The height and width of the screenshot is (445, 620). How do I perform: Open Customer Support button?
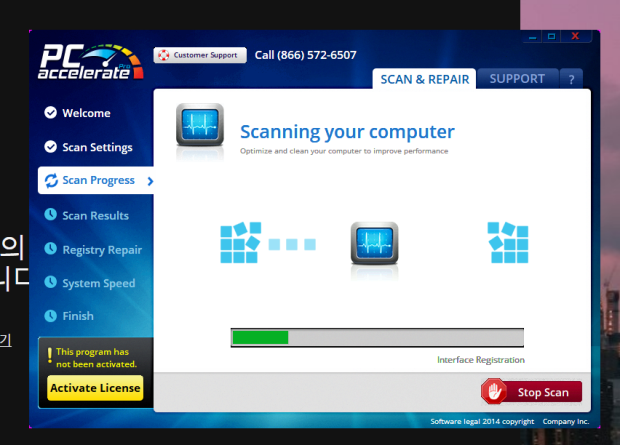(200, 55)
